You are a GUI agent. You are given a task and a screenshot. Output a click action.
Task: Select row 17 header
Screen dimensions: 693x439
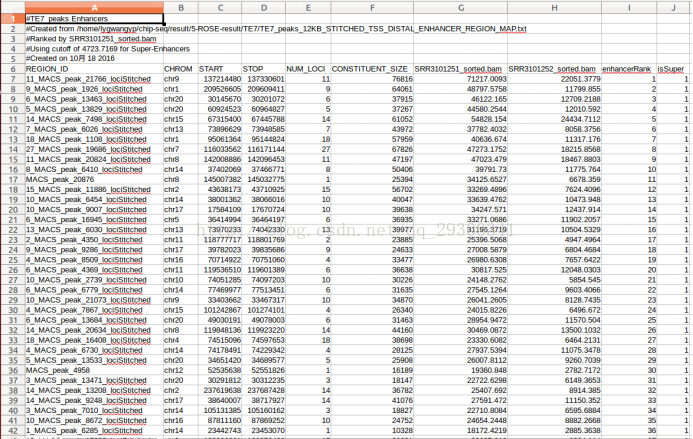[x=13, y=179]
